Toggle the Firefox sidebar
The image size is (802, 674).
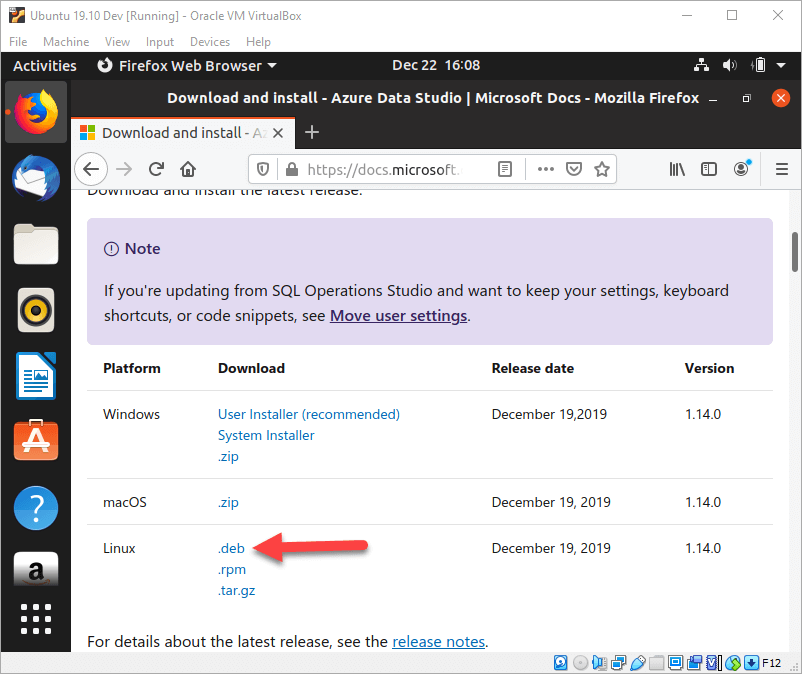(x=709, y=169)
